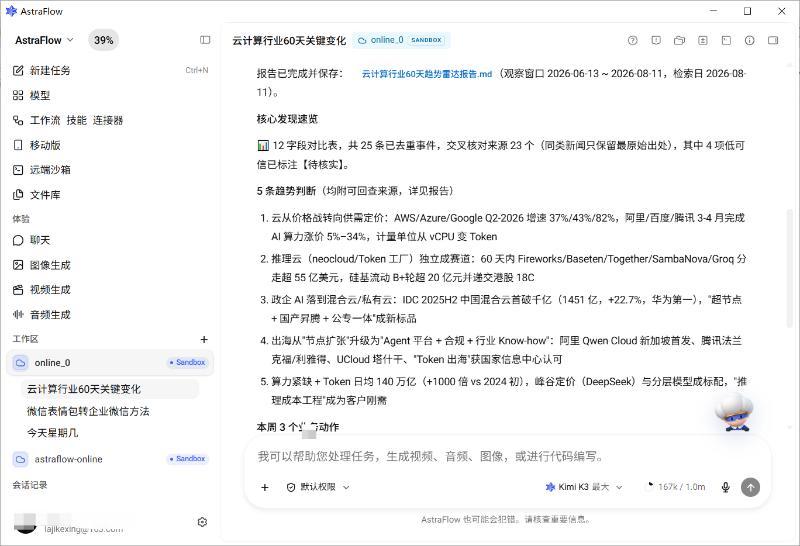Image resolution: width=800 pixels, height=546 pixels.
Task: Click the AstraFlow logo in title bar
Action: tap(11, 11)
